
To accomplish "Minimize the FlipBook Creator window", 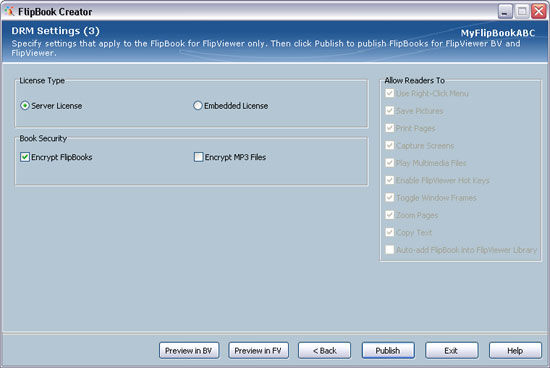I will (x=505, y=12).
